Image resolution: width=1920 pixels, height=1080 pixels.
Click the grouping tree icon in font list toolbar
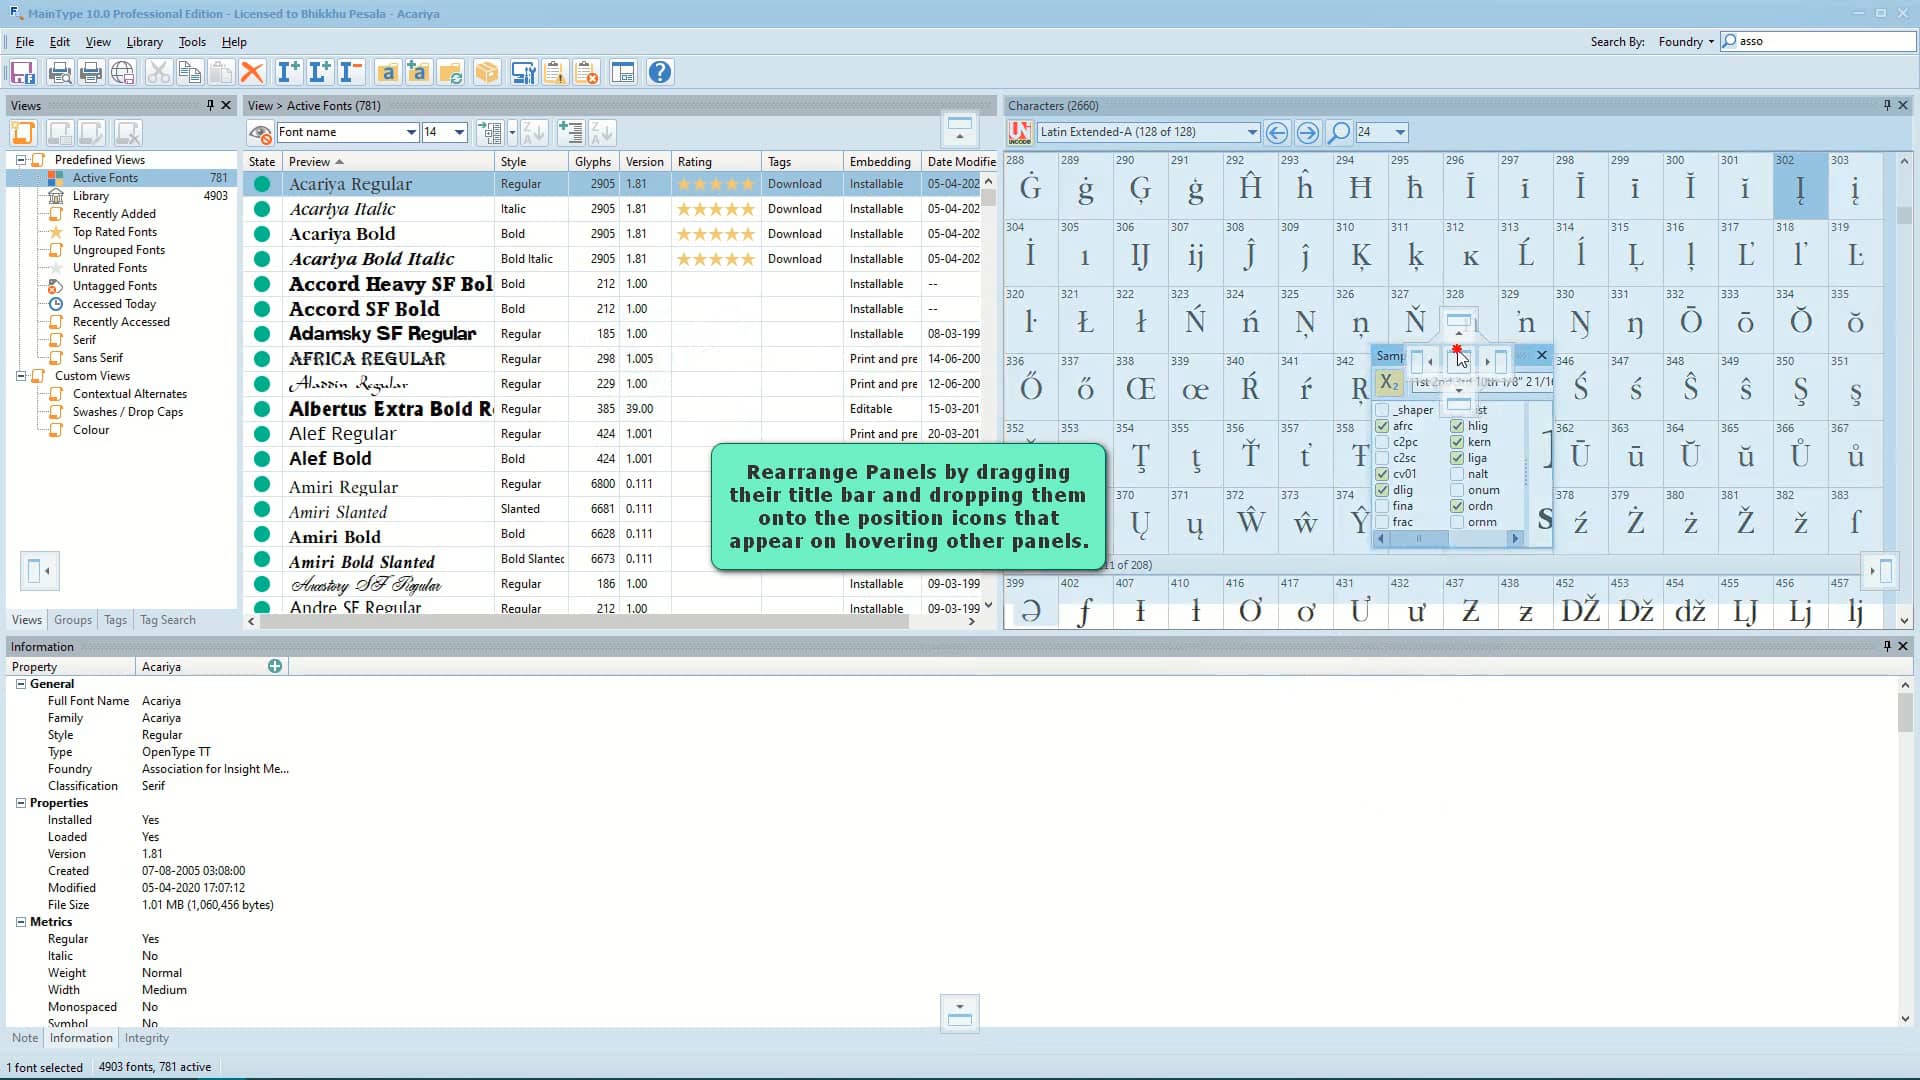(x=489, y=132)
